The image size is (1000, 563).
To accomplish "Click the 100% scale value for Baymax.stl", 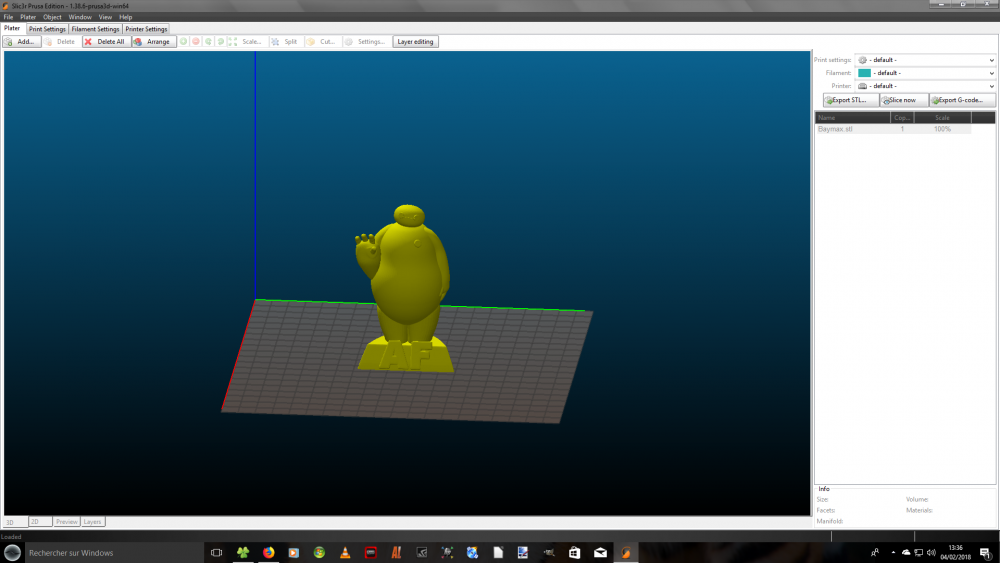I will pyautogui.click(x=943, y=129).
